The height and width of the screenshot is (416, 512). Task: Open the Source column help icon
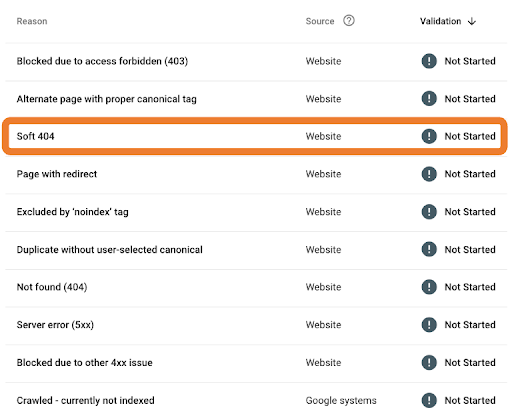tap(349, 21)
